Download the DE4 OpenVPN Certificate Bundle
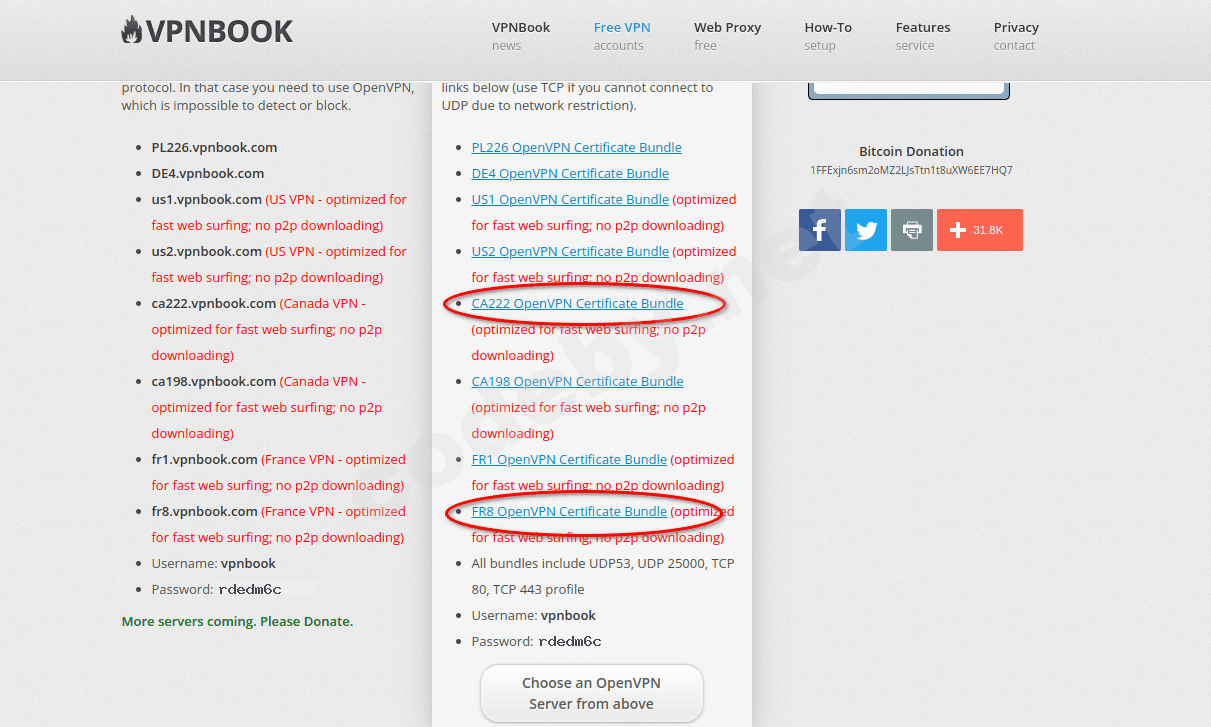 [x=569, y=173]
